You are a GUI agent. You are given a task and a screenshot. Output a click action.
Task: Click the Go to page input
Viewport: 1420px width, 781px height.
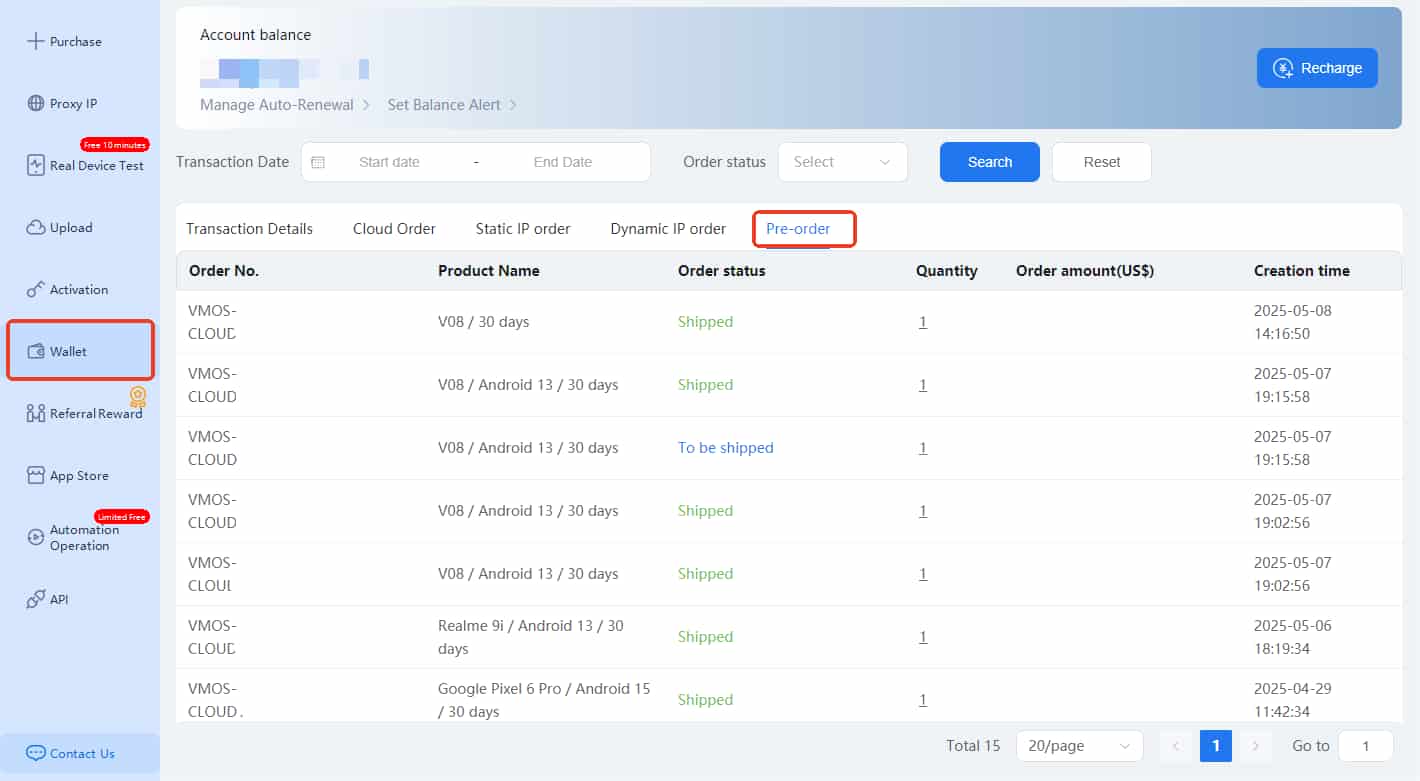[x=1366, y=746]
